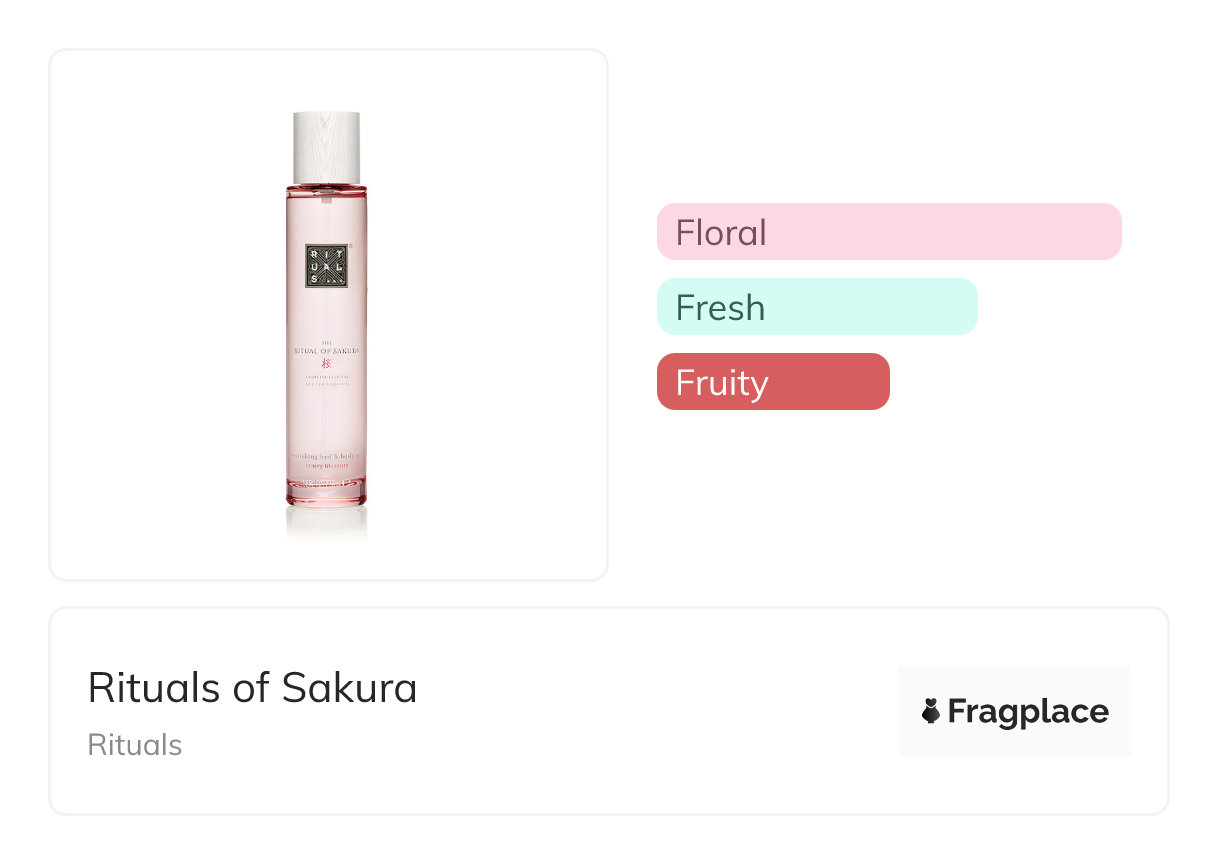Open the Rituals of Sakura product title
The image size is (1218, 864).
click(x=252, y=688)
